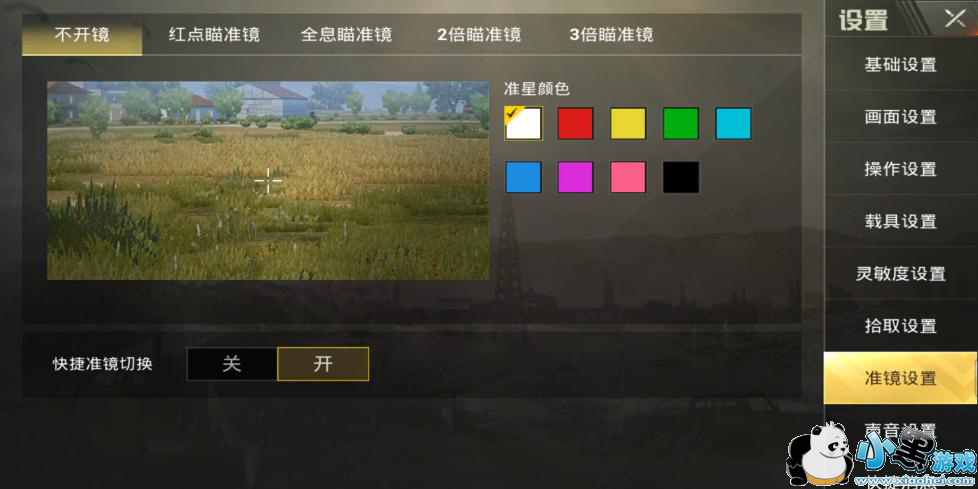The height and width of the screenshot is (489, 978).
Task: Open 灵敏度设置 settings category
Action: (901, 273)
